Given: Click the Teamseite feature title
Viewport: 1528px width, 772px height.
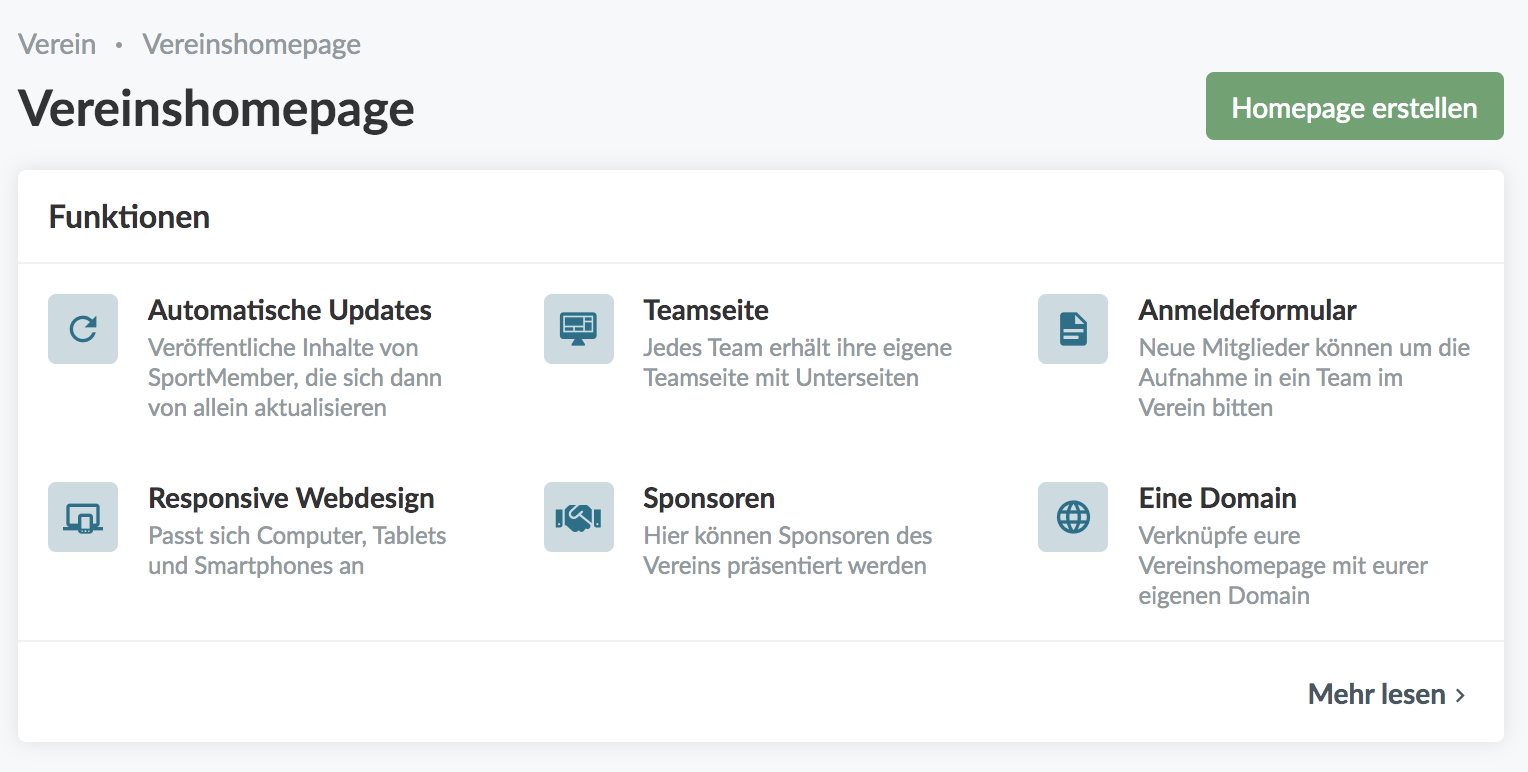Looking at the screenshot, I should pyautogui.click(x=706, y=310).
